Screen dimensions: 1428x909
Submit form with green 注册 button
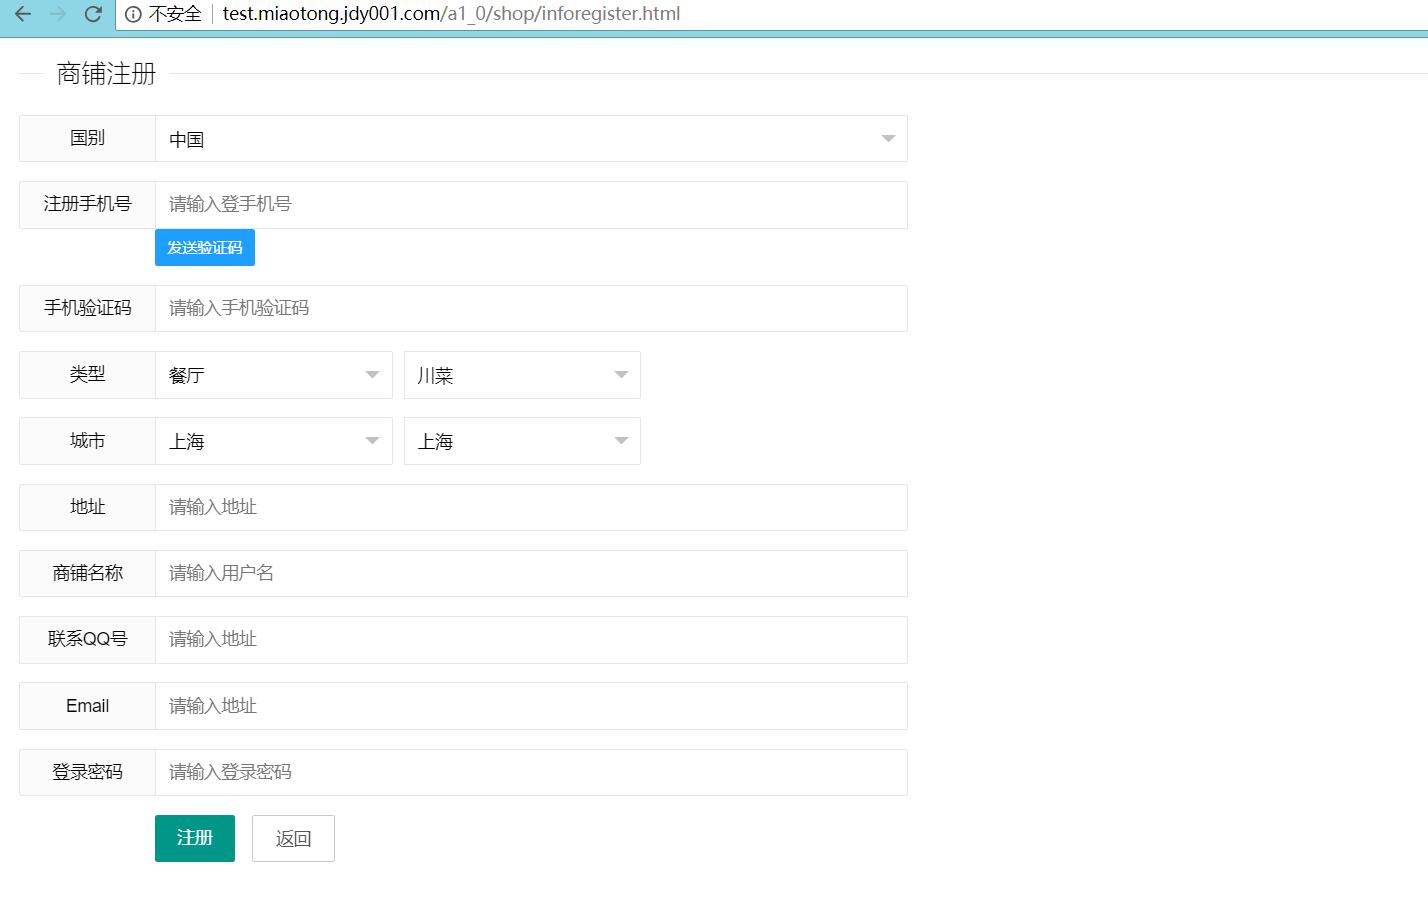point(194,838)
